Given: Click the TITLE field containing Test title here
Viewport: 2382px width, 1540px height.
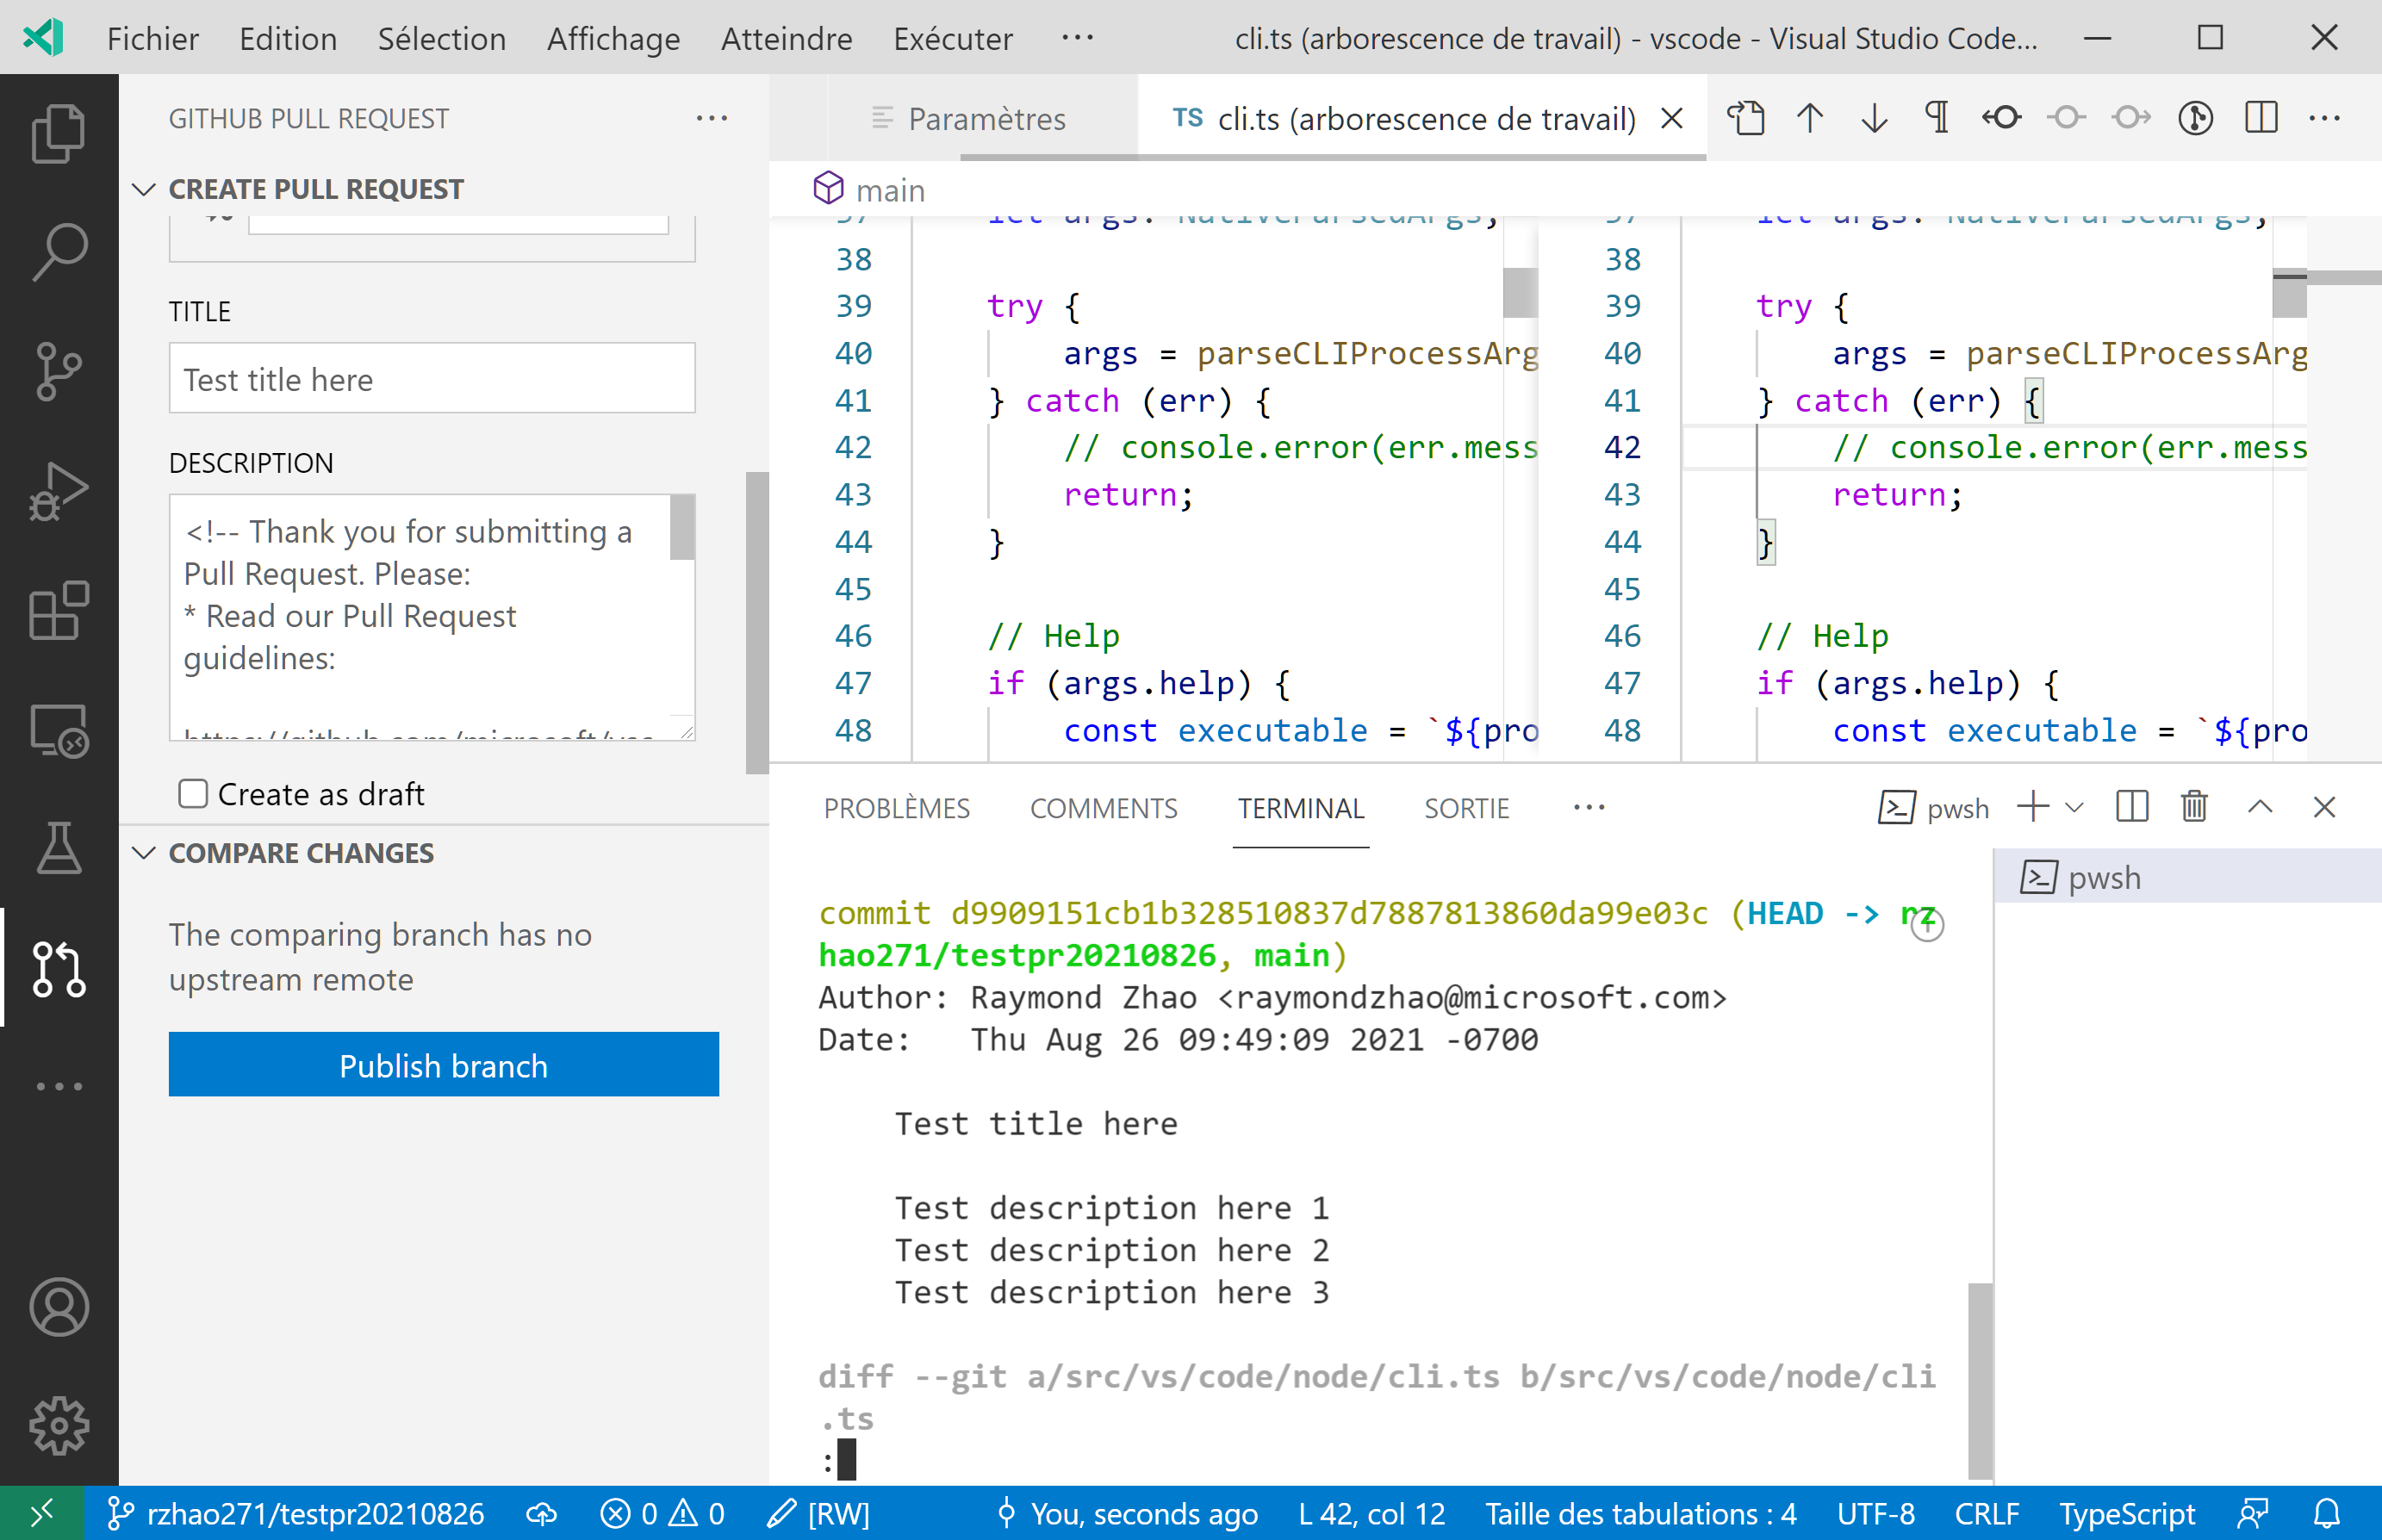Looking at the screenshot, I should (432, 378).
